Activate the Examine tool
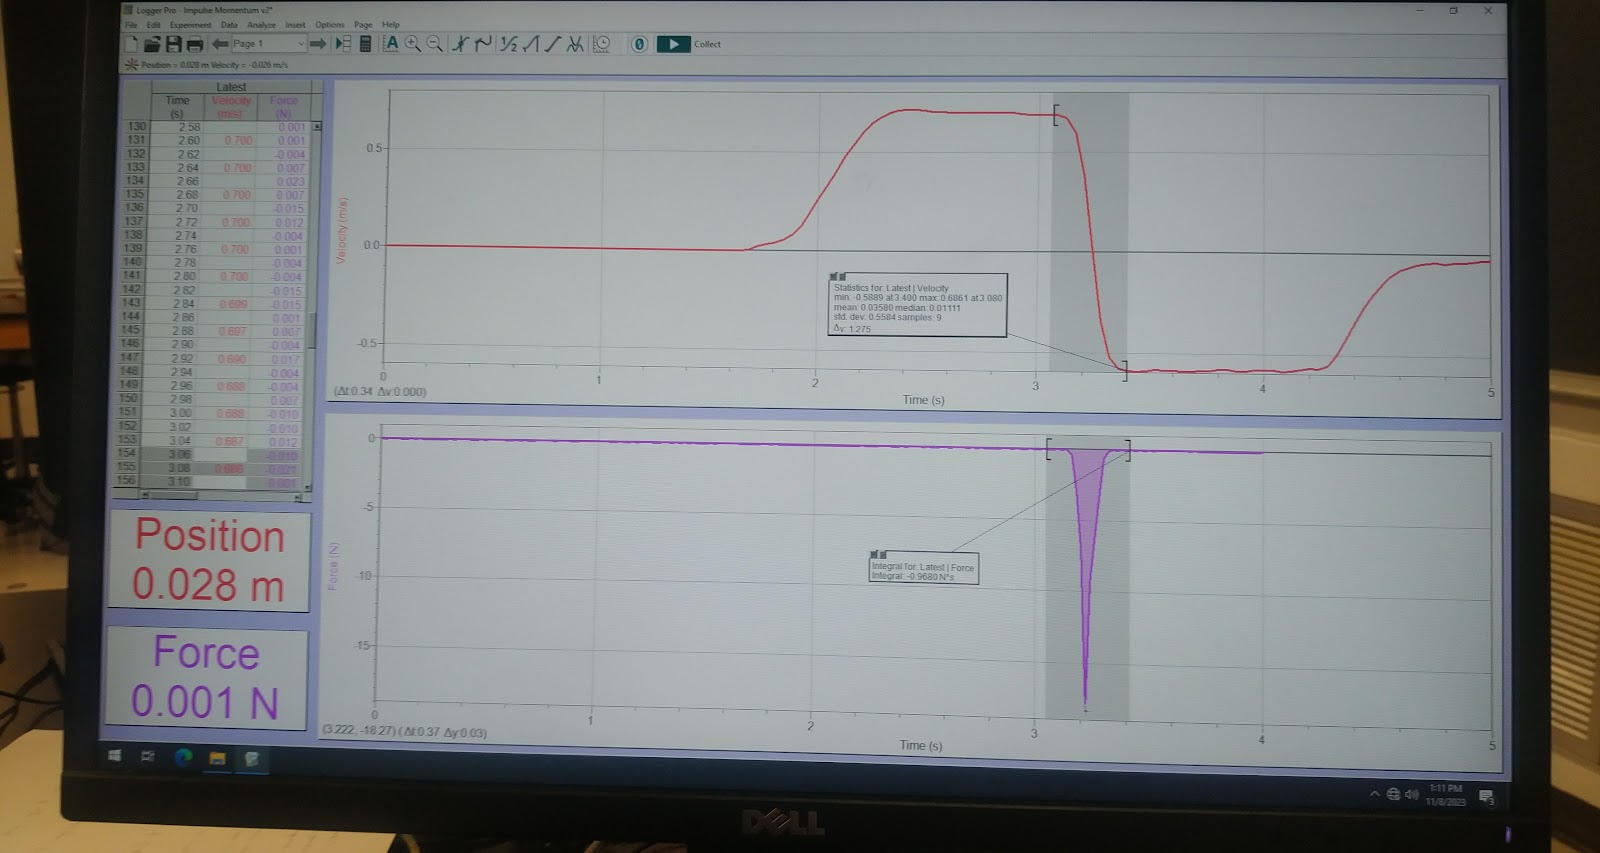 pos(460,44)
